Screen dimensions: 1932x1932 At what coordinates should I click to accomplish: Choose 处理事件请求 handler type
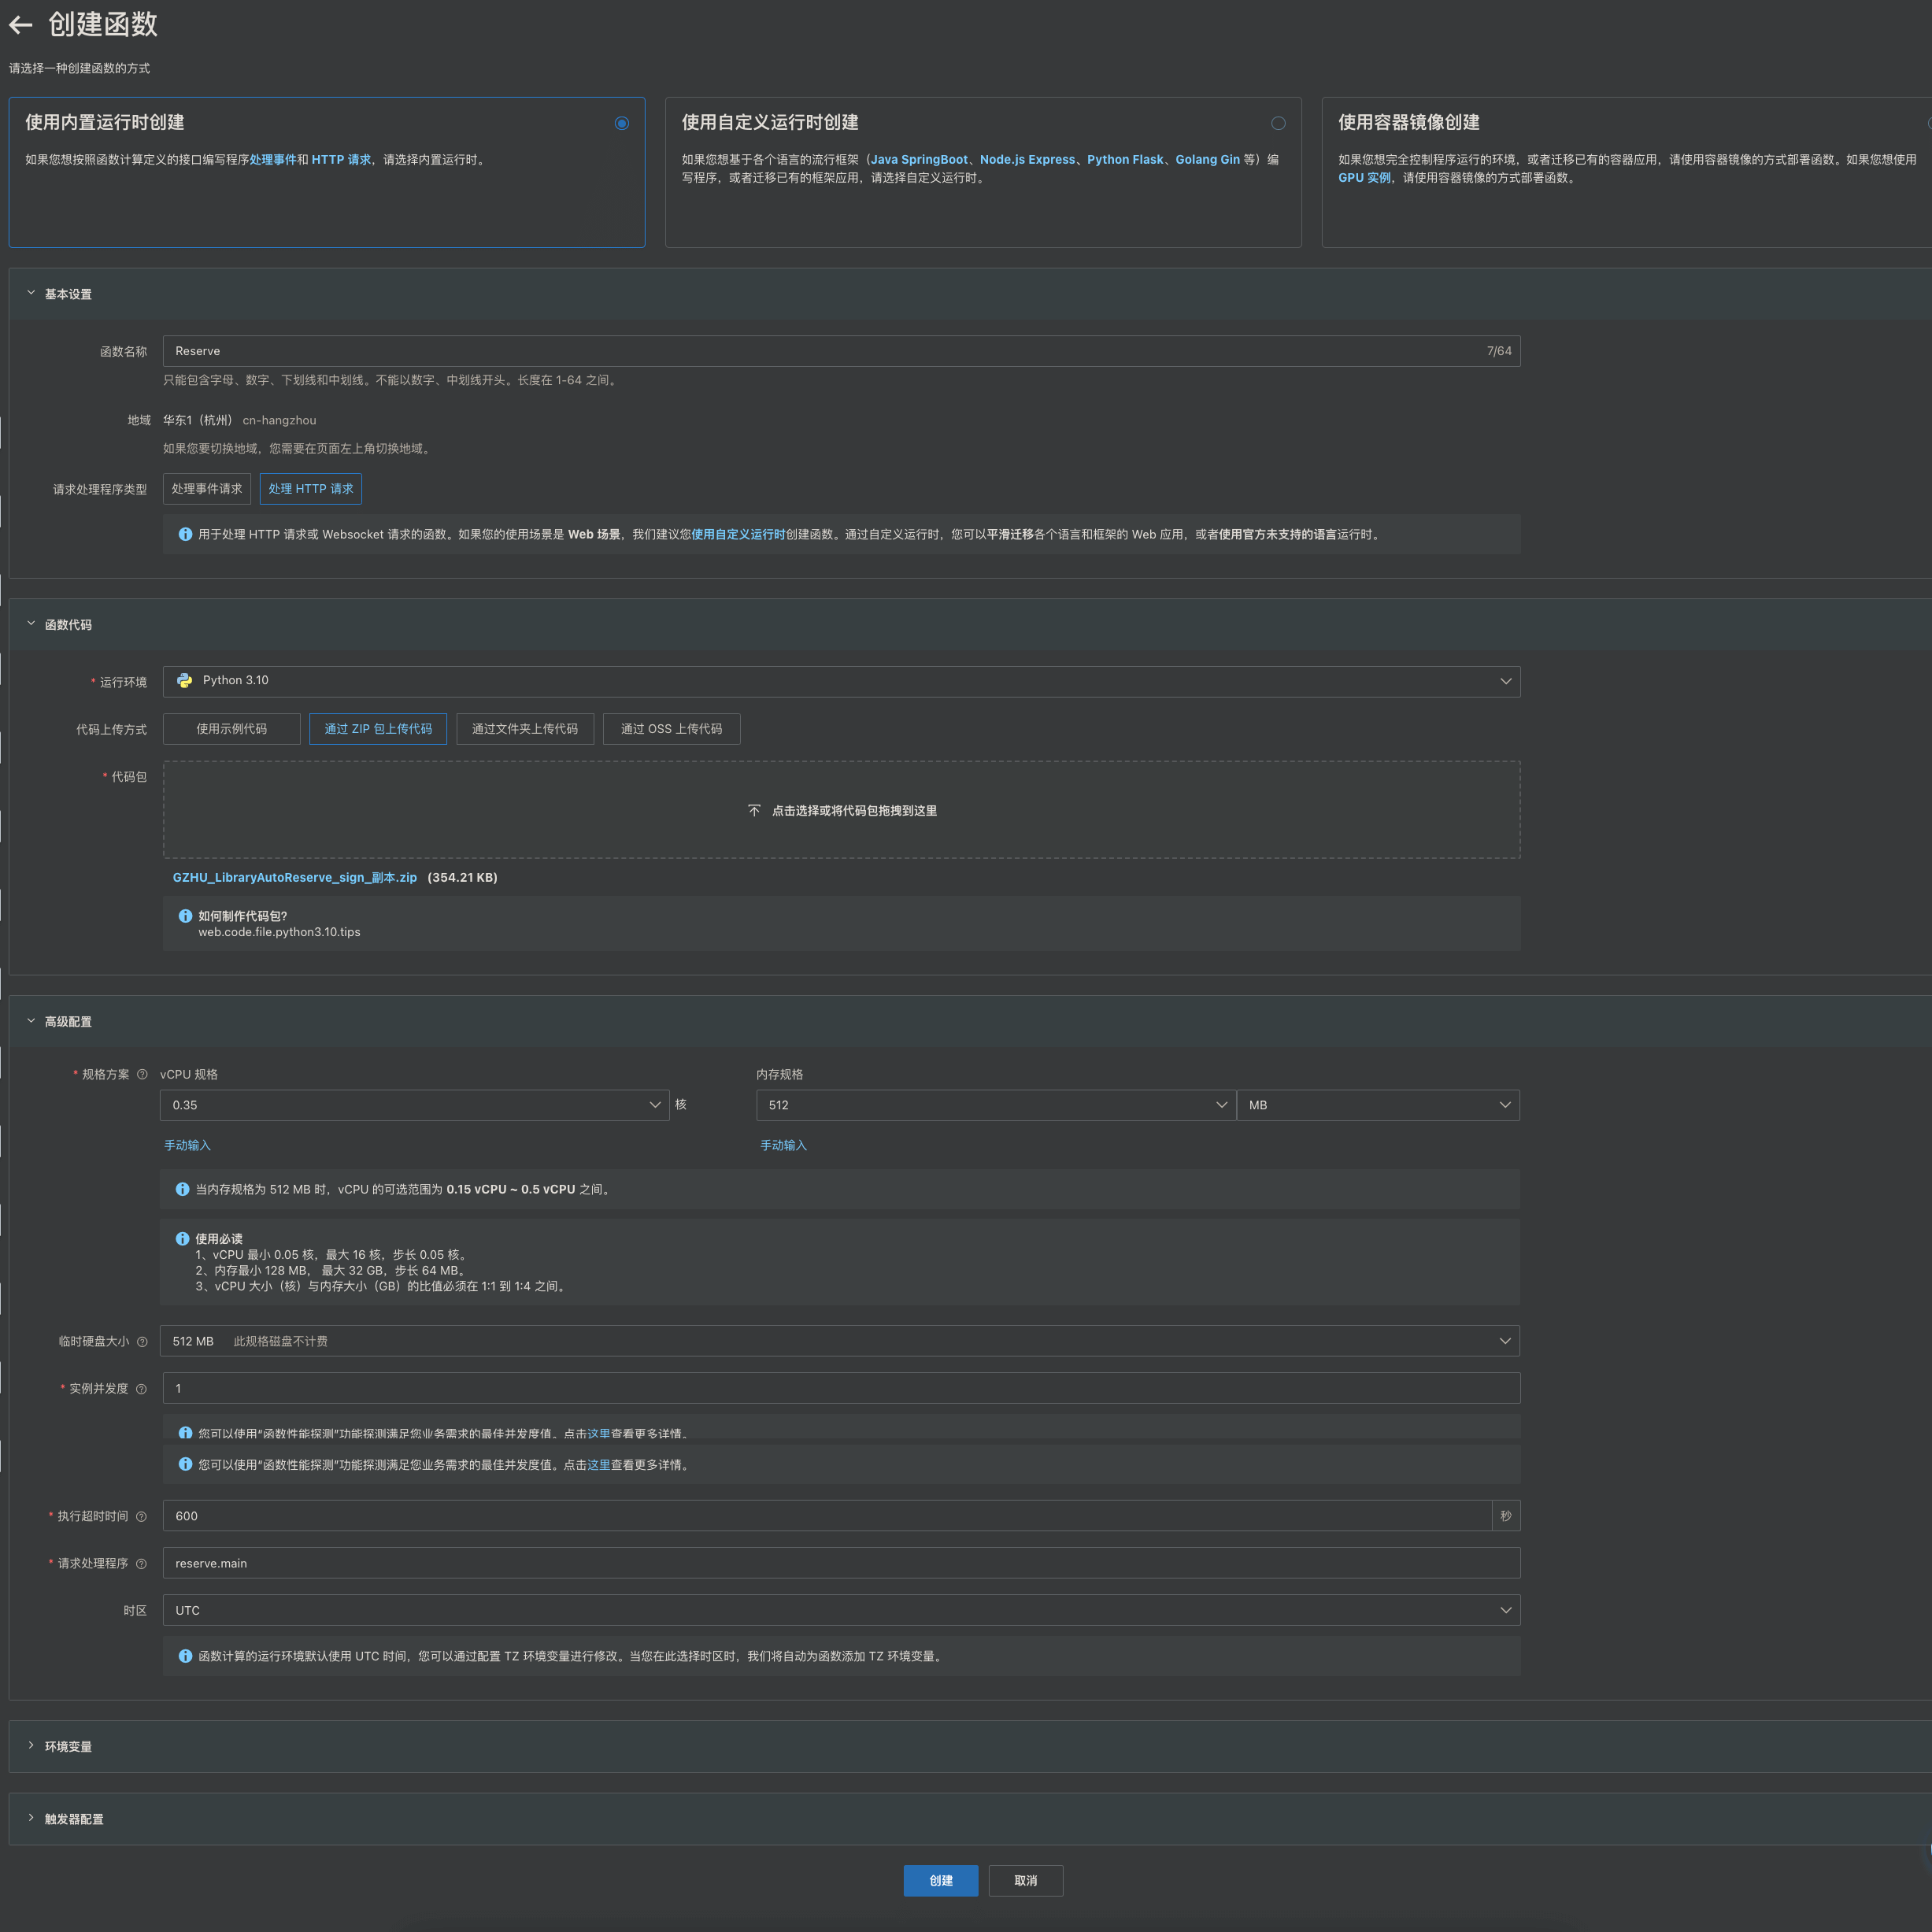pyautogui.click(x=207, y=489)
